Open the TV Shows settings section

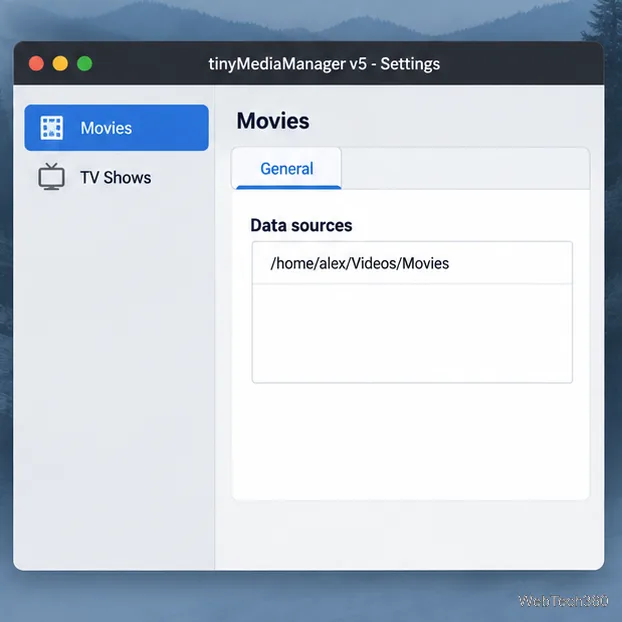[x=116, y=177]
